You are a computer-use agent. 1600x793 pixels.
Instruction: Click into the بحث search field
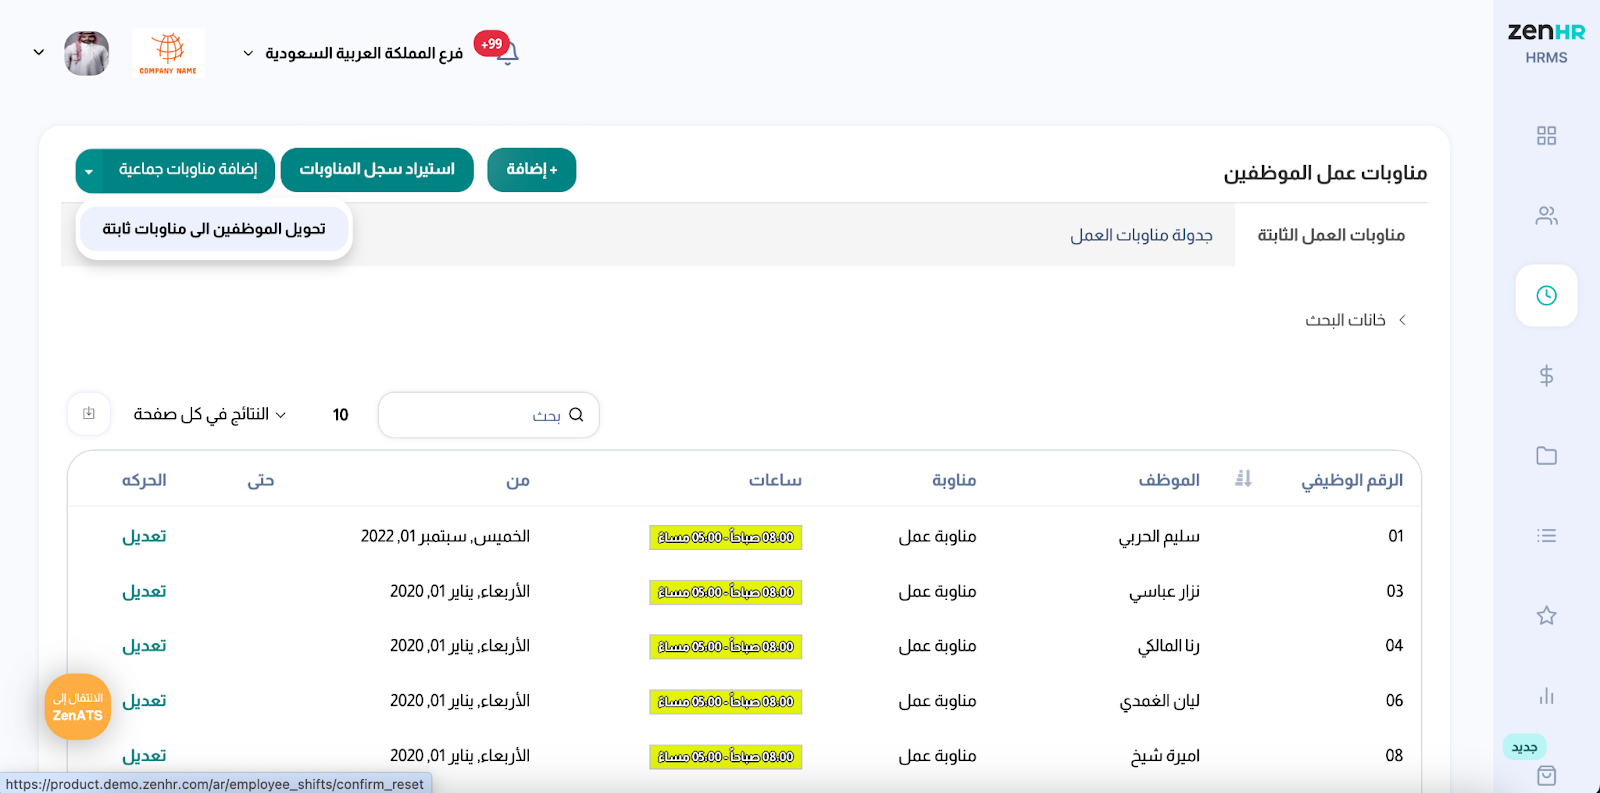488,415
